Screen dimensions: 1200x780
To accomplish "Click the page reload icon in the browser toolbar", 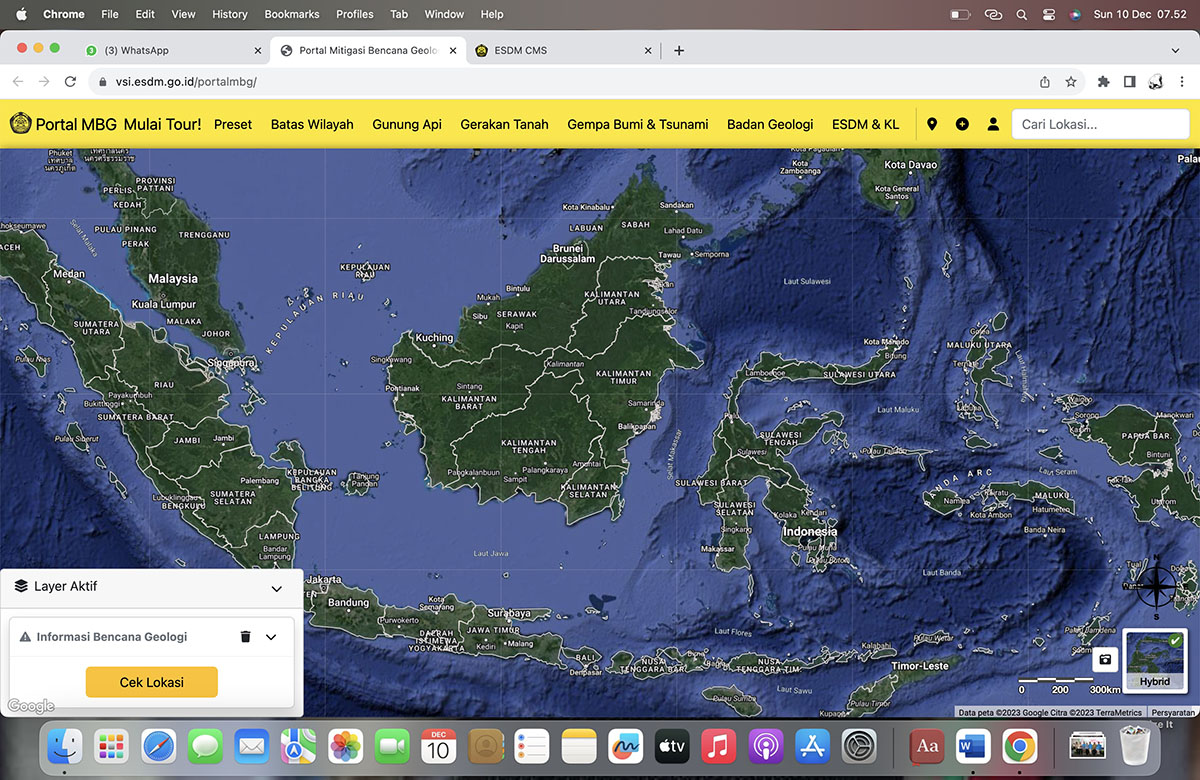I will coord(70,81).
